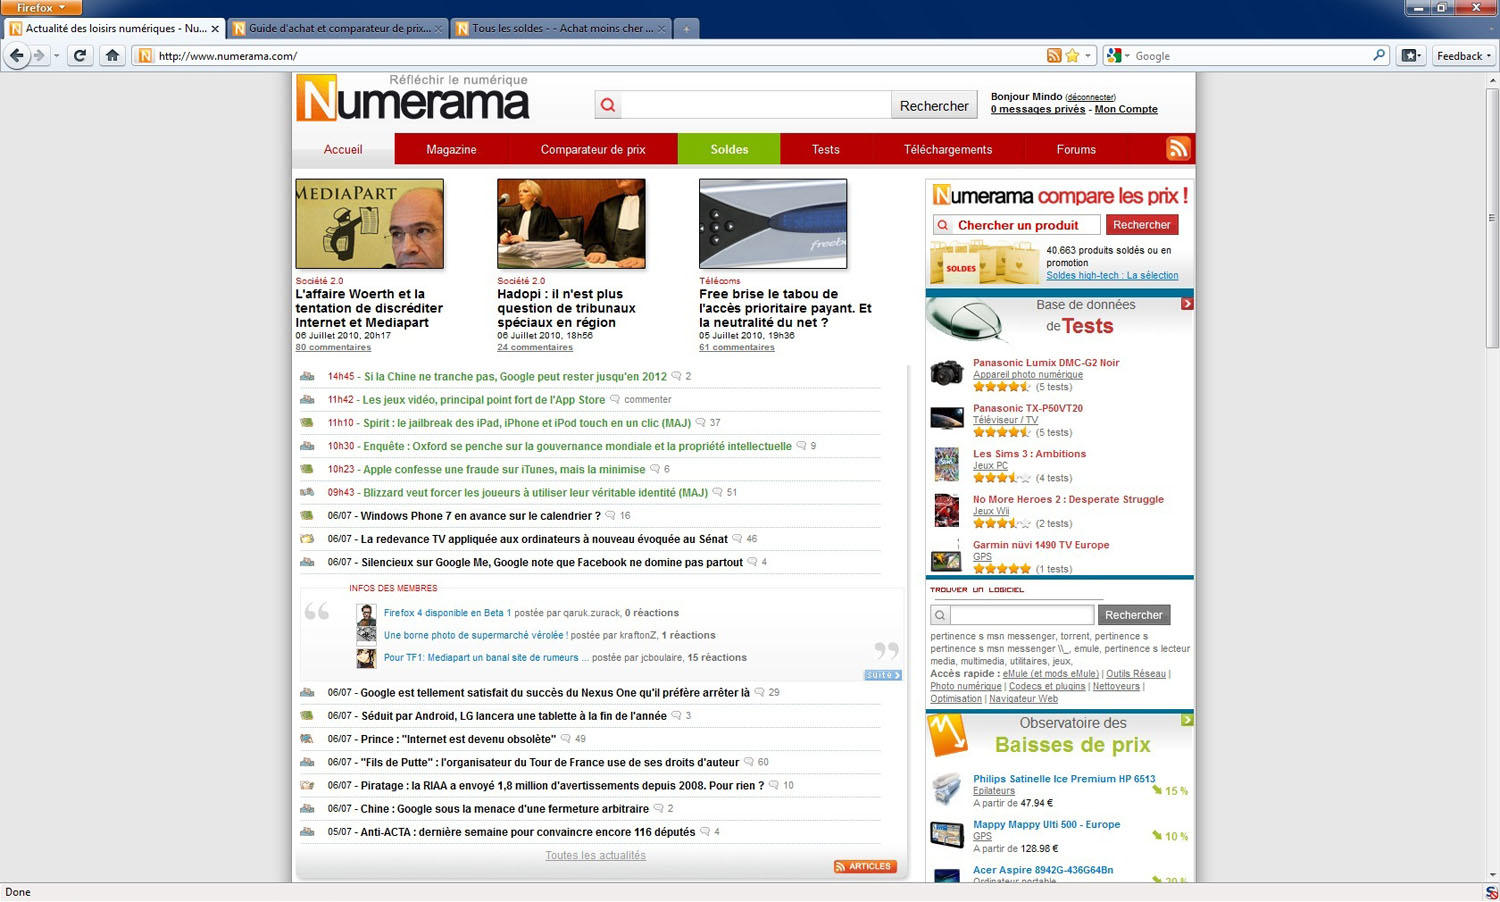The width and height of the screenshot is (1500, 902).
Task: Click the page vertical scrollbar thumb
Action: 1492,217
